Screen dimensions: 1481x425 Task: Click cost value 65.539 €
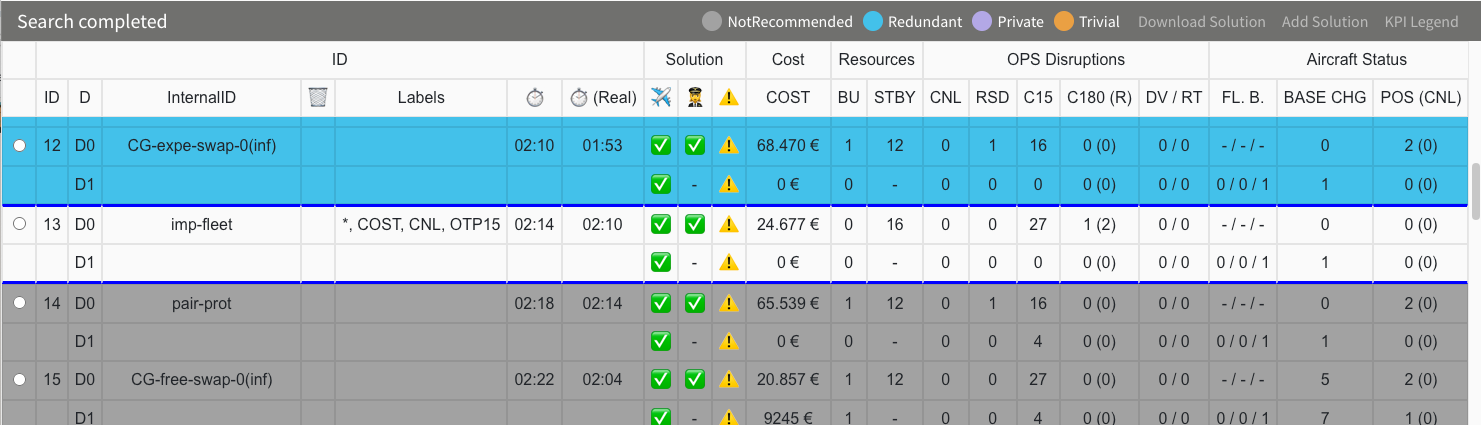tap(788, 303)
